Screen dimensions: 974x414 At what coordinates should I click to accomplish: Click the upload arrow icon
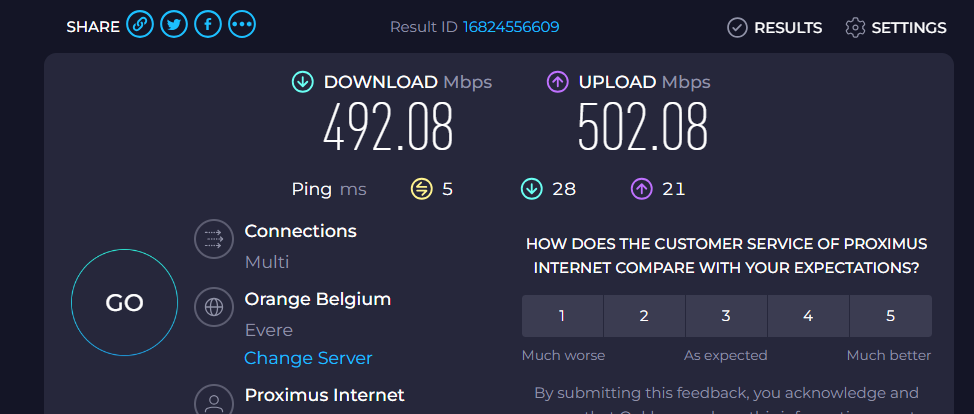[558, 82]
